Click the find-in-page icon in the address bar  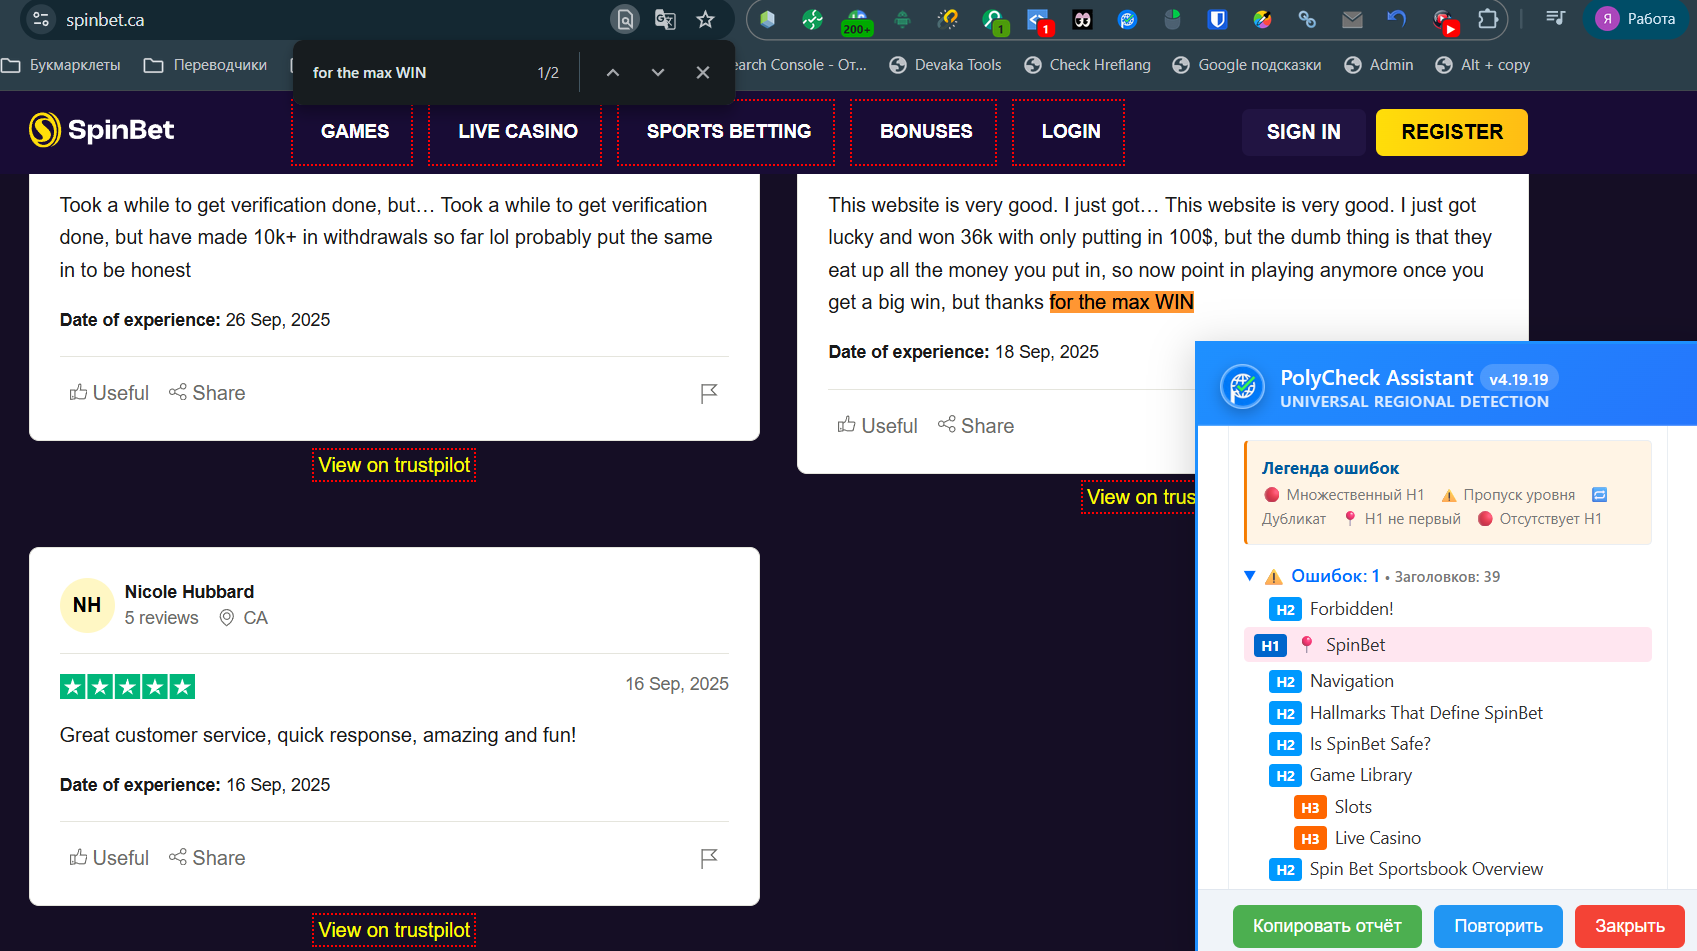[625, 19]
